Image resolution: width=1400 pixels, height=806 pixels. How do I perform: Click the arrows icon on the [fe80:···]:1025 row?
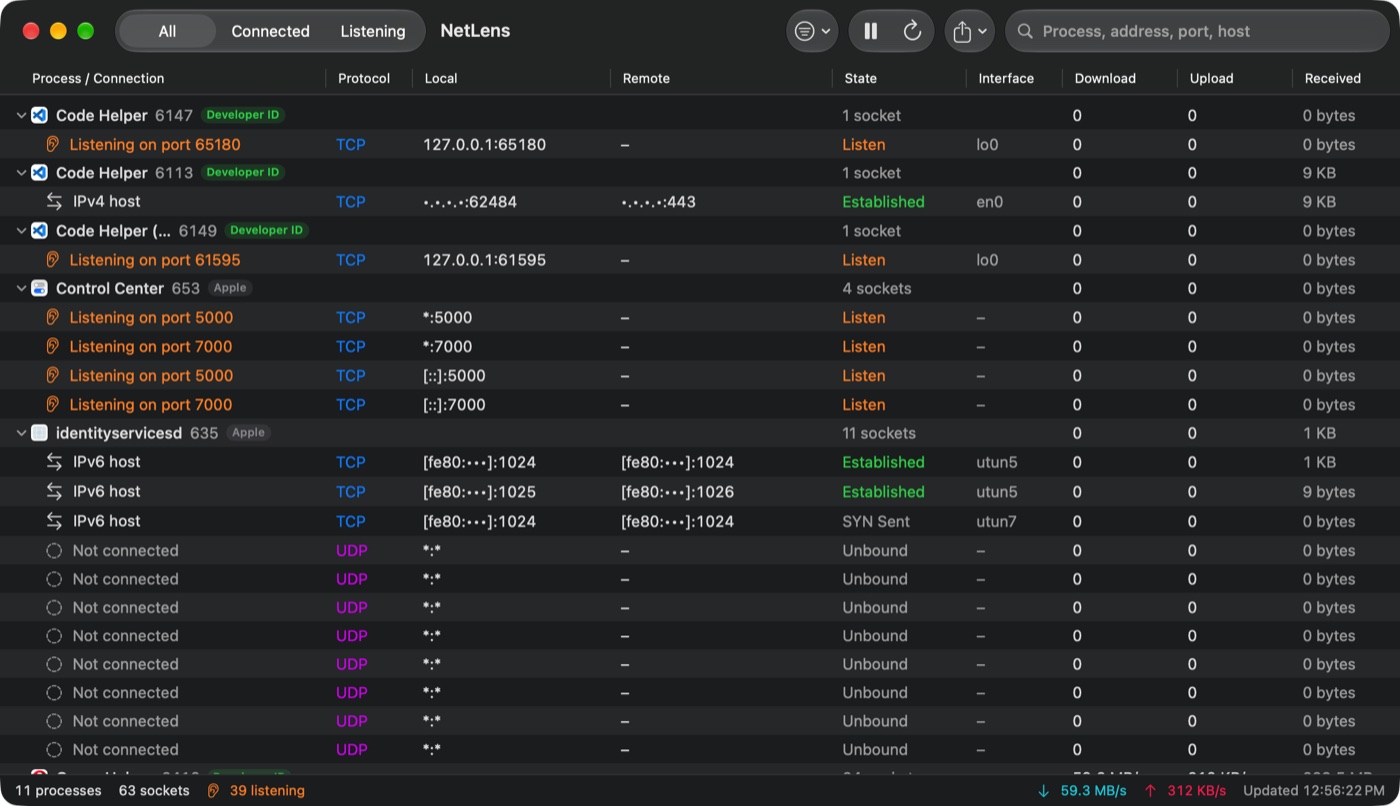(54, 491)
